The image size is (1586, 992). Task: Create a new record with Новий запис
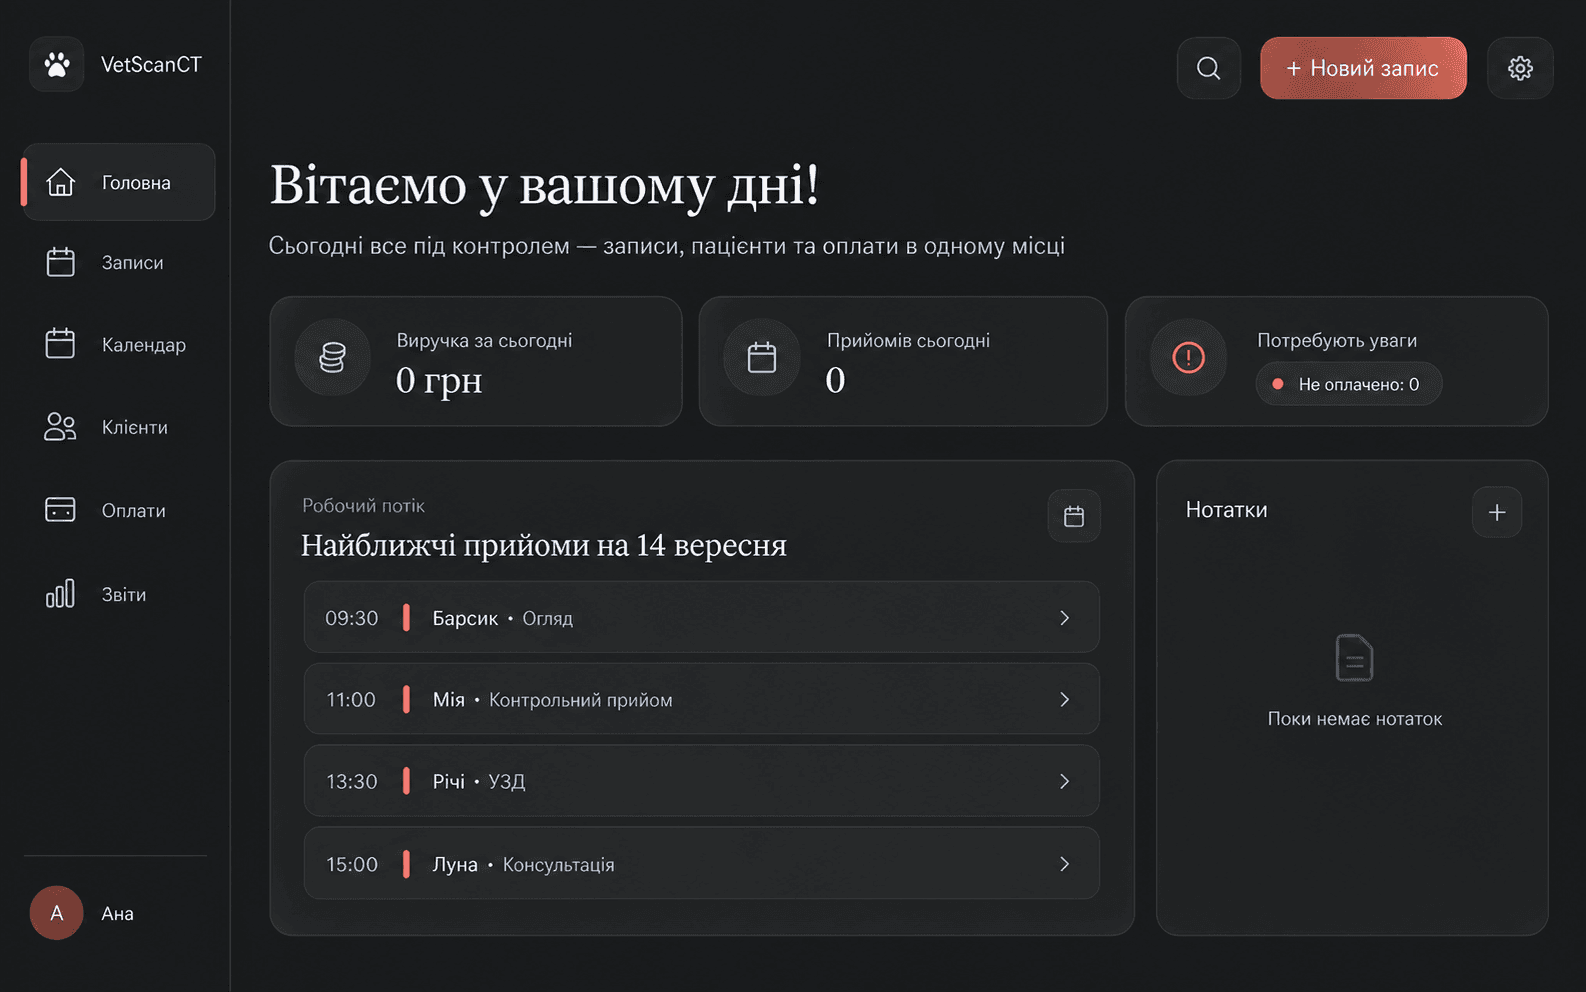(x=1363, y=68)
